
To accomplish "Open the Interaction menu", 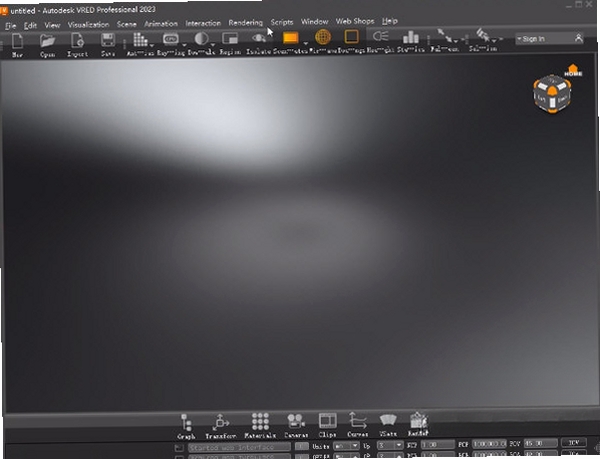I will 203,23.
